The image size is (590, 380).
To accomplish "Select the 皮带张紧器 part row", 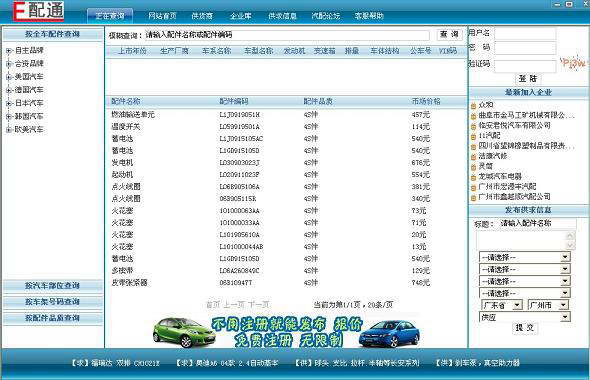I will pyautogui.click(x=286, y=283).
